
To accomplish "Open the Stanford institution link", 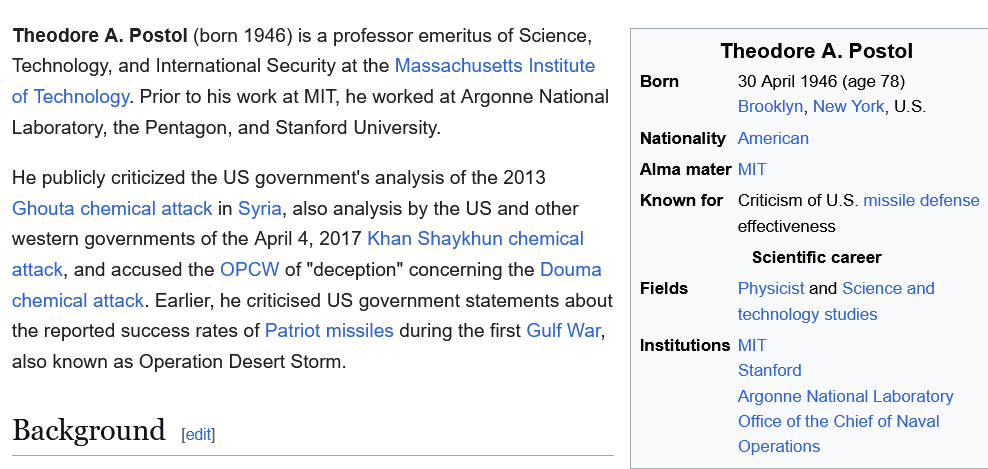I will point(769,370).
